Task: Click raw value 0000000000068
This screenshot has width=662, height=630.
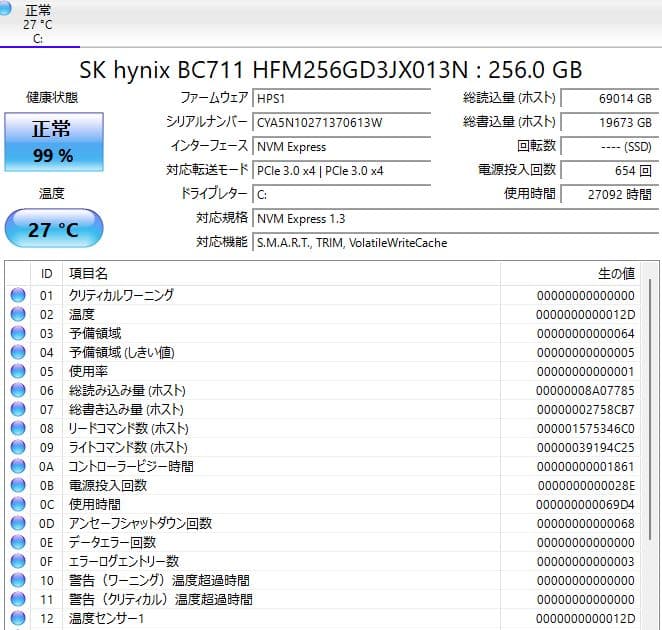Action: (x=586, y=524)
